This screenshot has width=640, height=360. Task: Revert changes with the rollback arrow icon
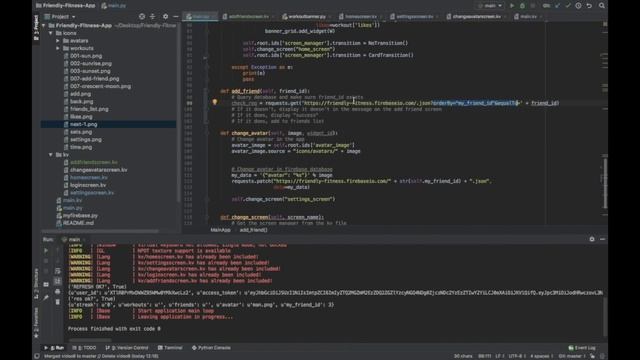click(589, 6)
